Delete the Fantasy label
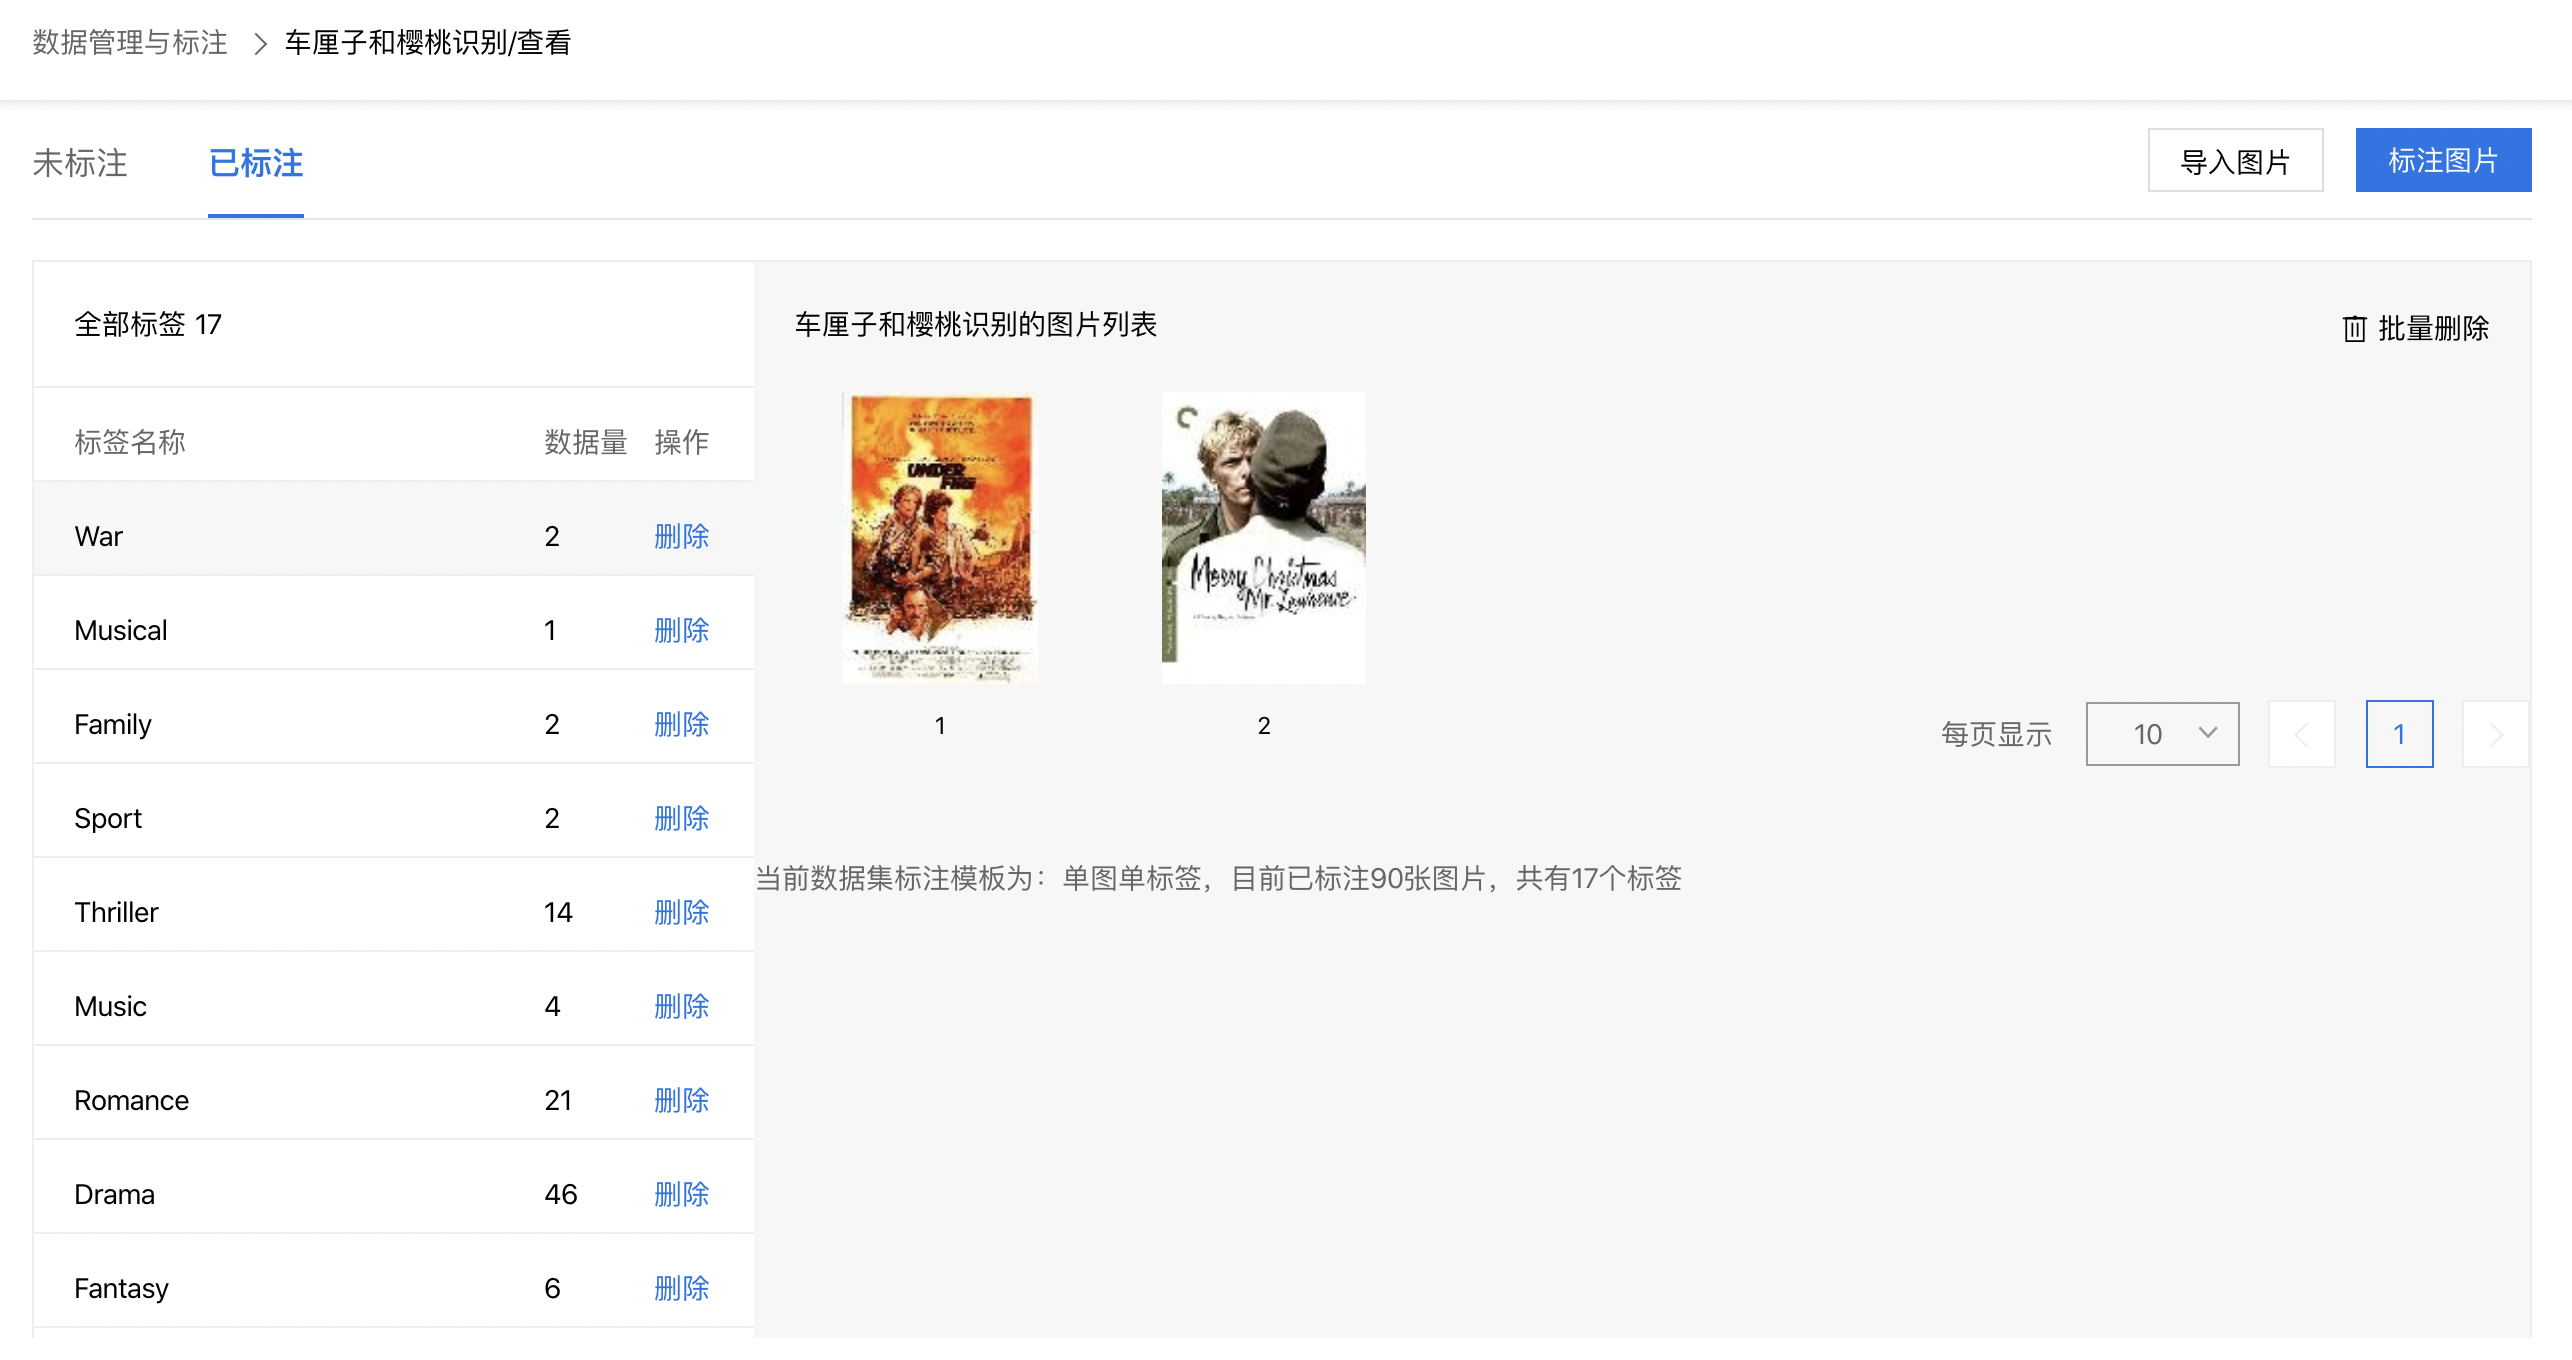Viewport: 2572px width, 1360px height. 681,1288
